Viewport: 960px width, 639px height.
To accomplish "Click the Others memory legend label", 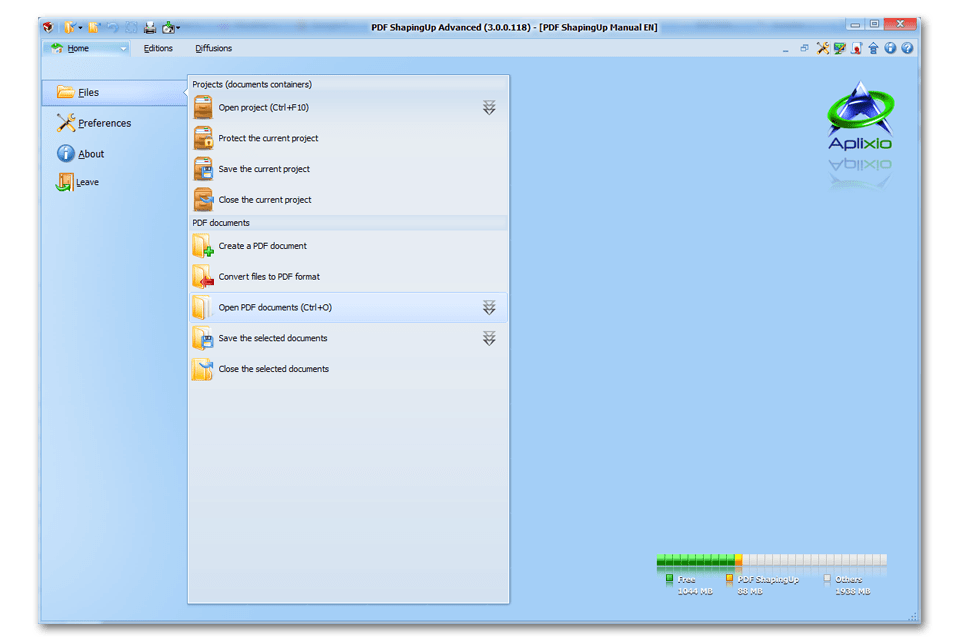I will click(x=849, y=579).
